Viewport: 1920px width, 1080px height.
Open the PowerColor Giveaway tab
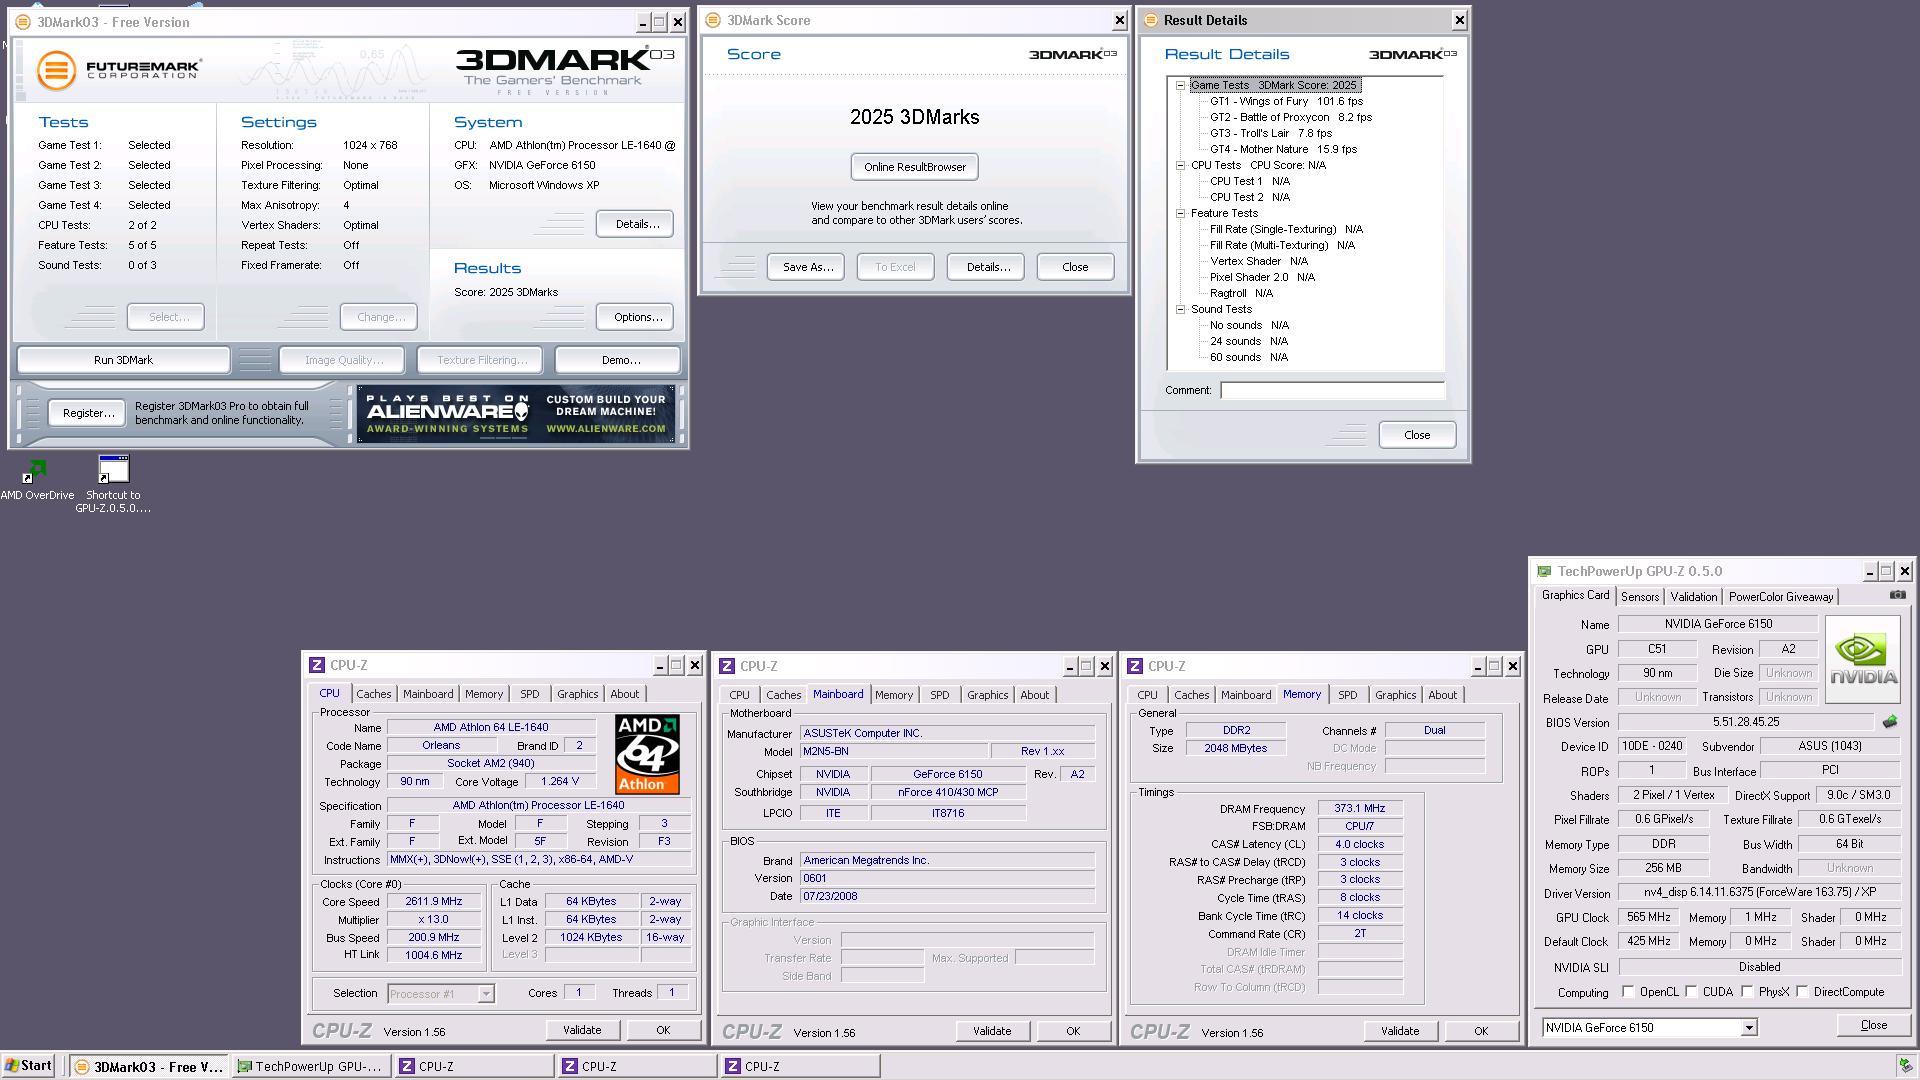tap(1781, 597)
